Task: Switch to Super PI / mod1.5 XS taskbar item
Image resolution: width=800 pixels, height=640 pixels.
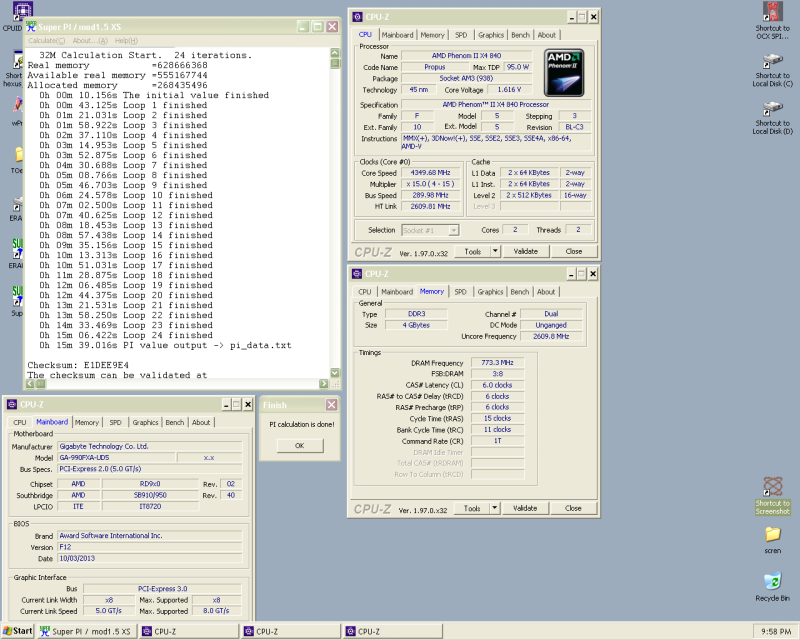Action: coord(87,631)
